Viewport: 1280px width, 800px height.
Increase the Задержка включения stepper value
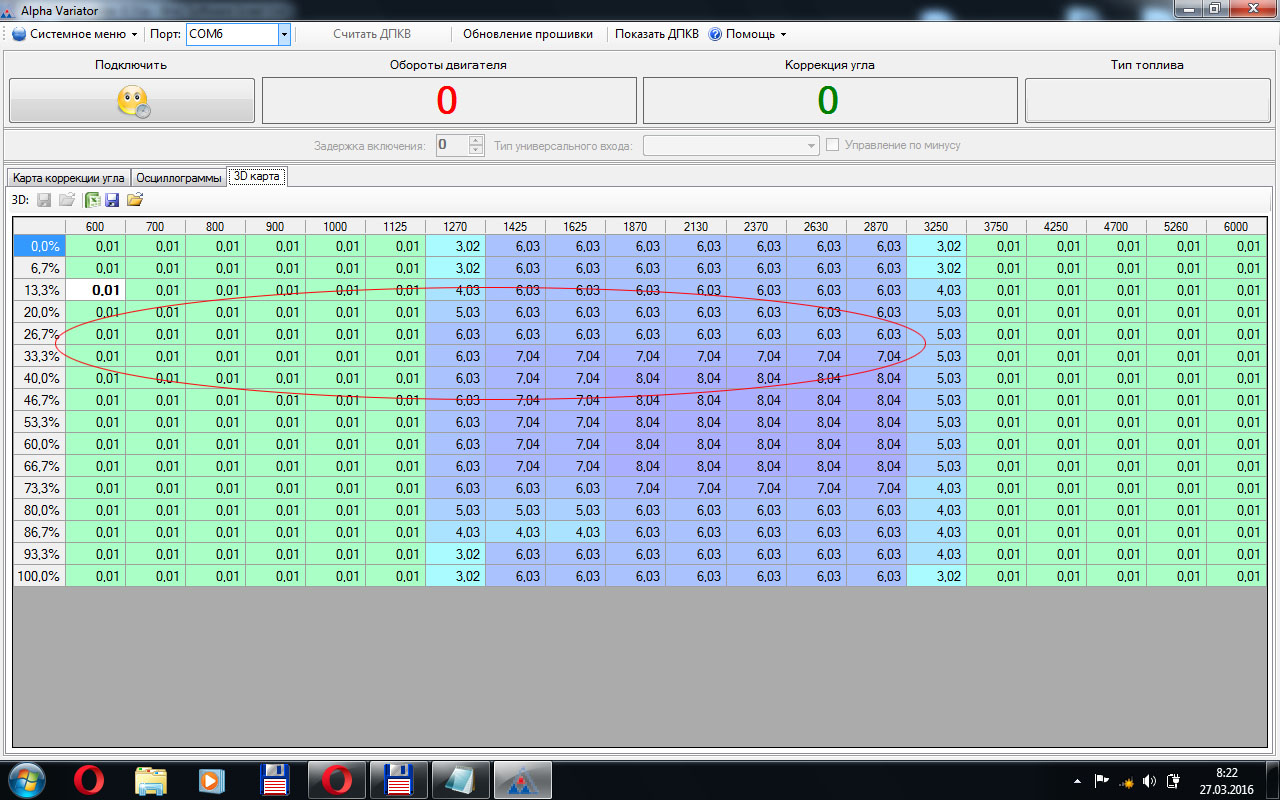click(476, 141)
